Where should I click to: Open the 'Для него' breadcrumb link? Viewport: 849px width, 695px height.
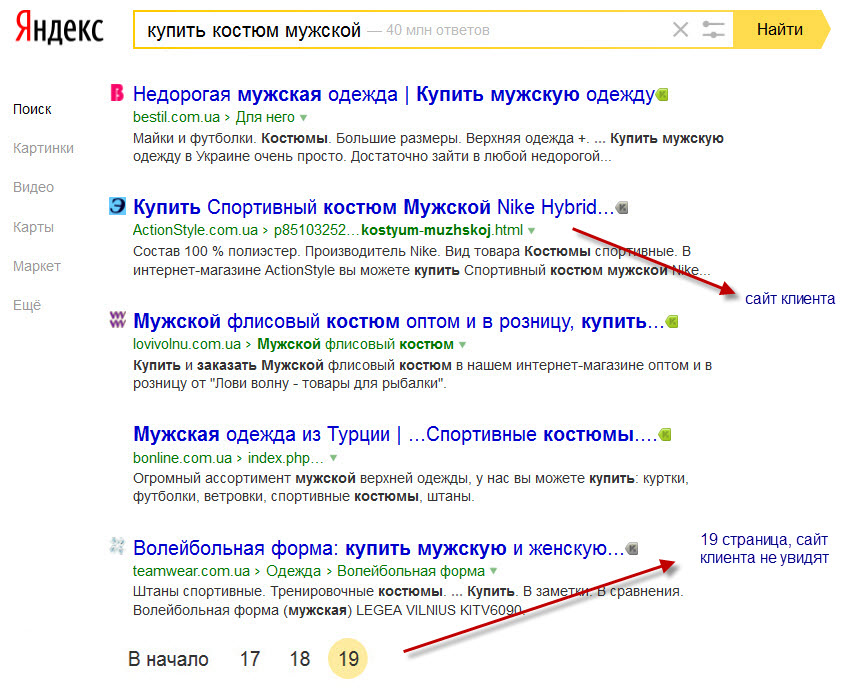coord(265,117)
